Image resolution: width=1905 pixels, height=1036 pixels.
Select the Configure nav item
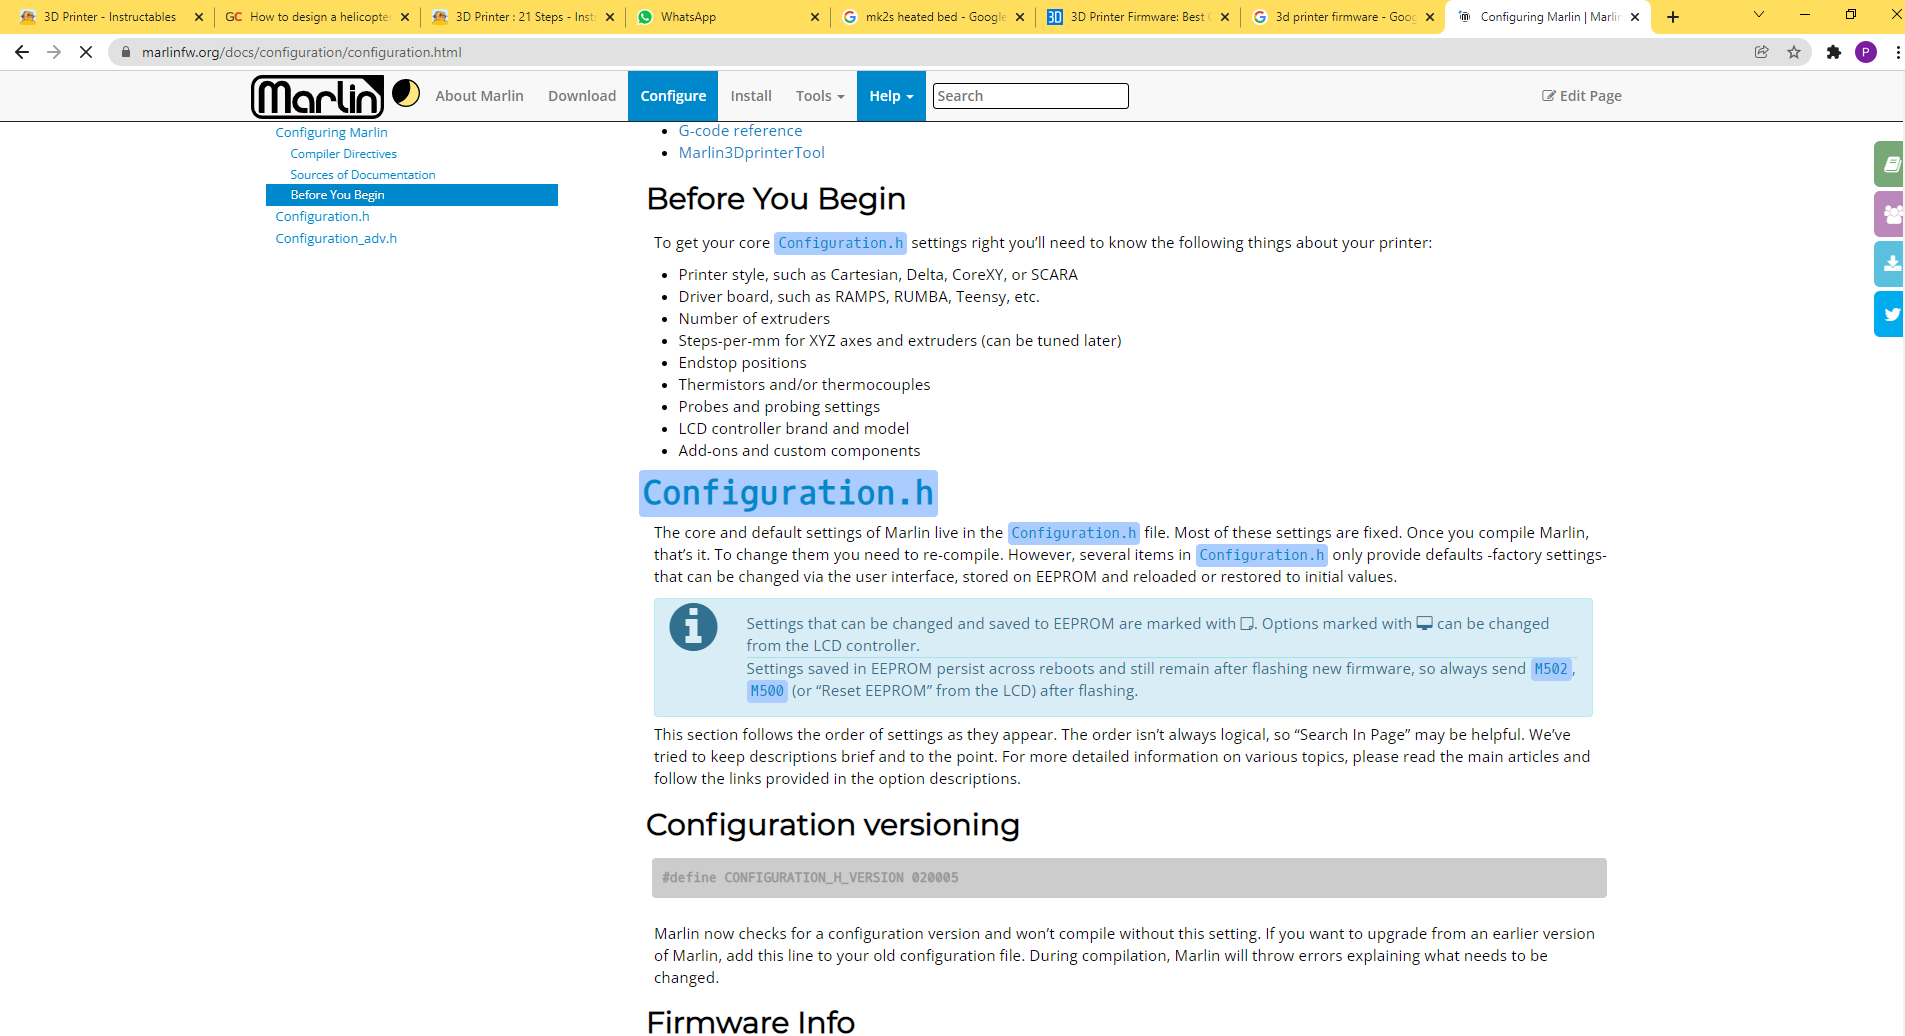(x=673, y=96)
